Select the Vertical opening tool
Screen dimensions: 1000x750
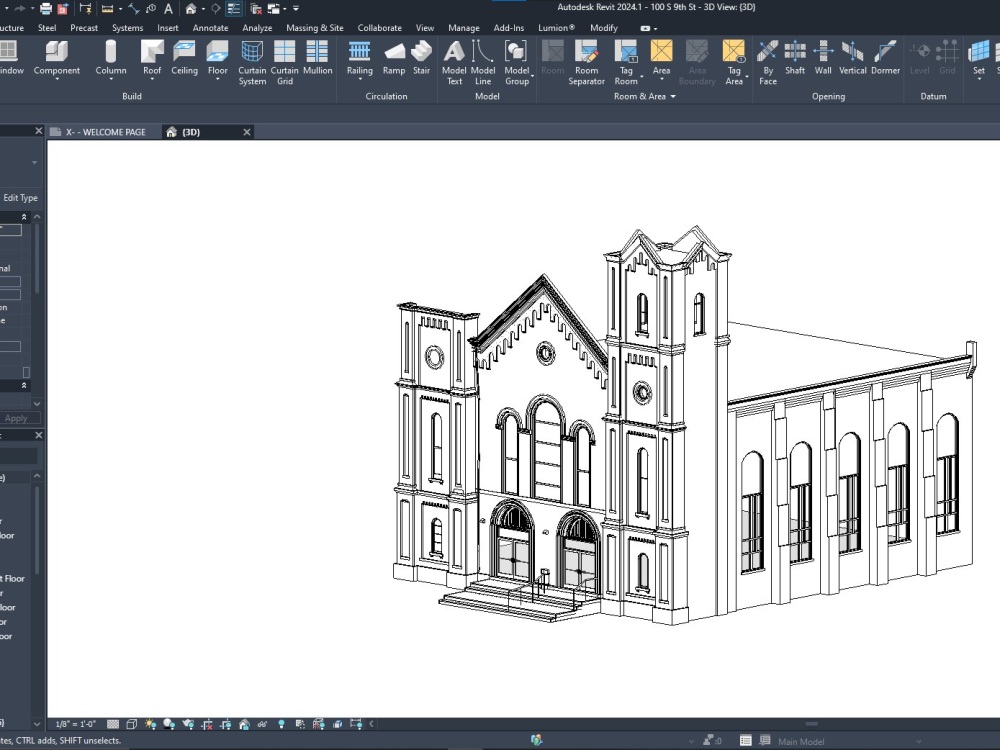852,57
